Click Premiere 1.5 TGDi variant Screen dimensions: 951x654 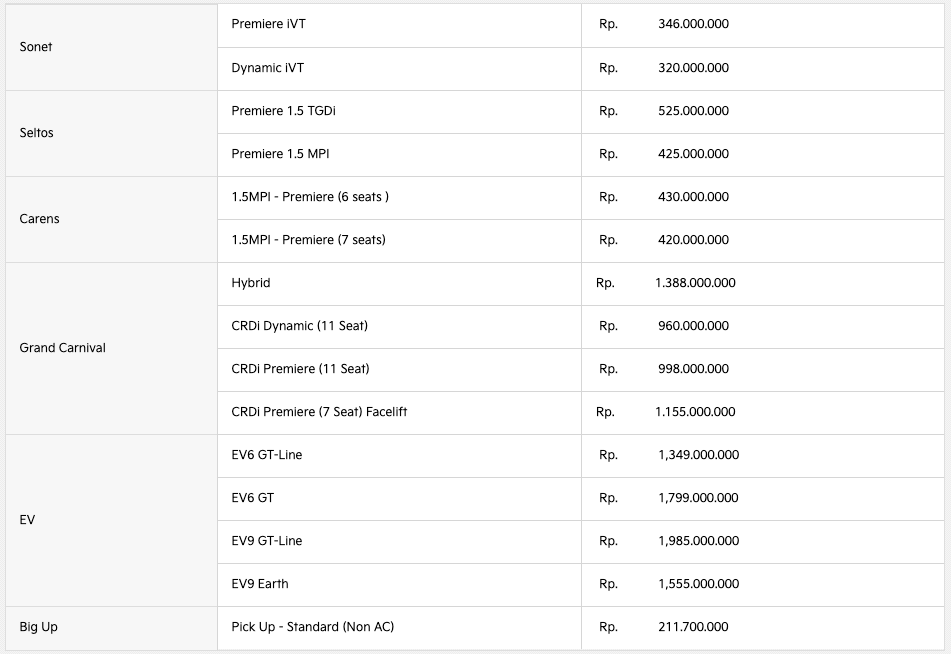coord(283,111)
